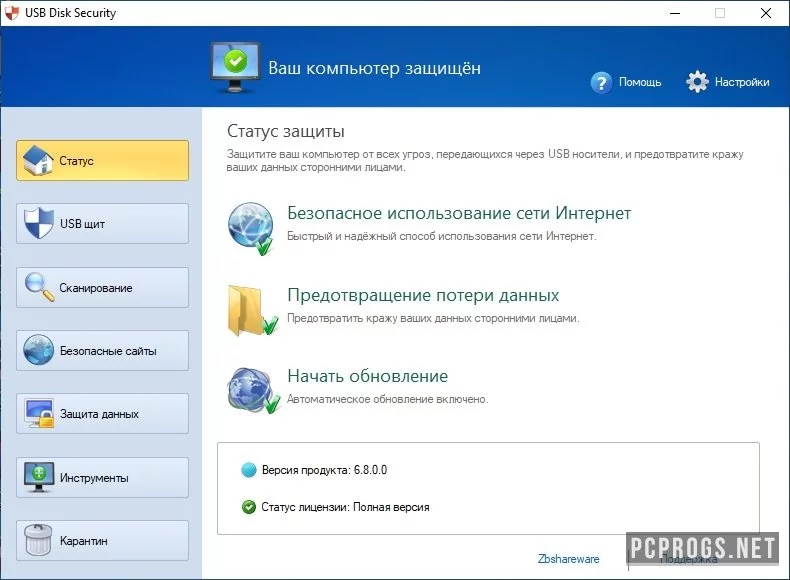The width and height of the screenshot is (790, 580).
Task: Click the earth icon for starting update
Action: pos(253,391)
